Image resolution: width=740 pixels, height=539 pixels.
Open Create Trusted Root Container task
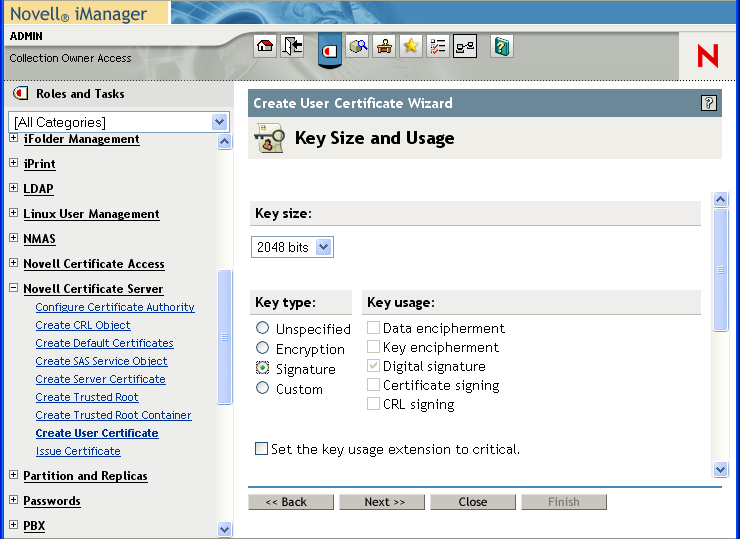[x=113, y=415]
